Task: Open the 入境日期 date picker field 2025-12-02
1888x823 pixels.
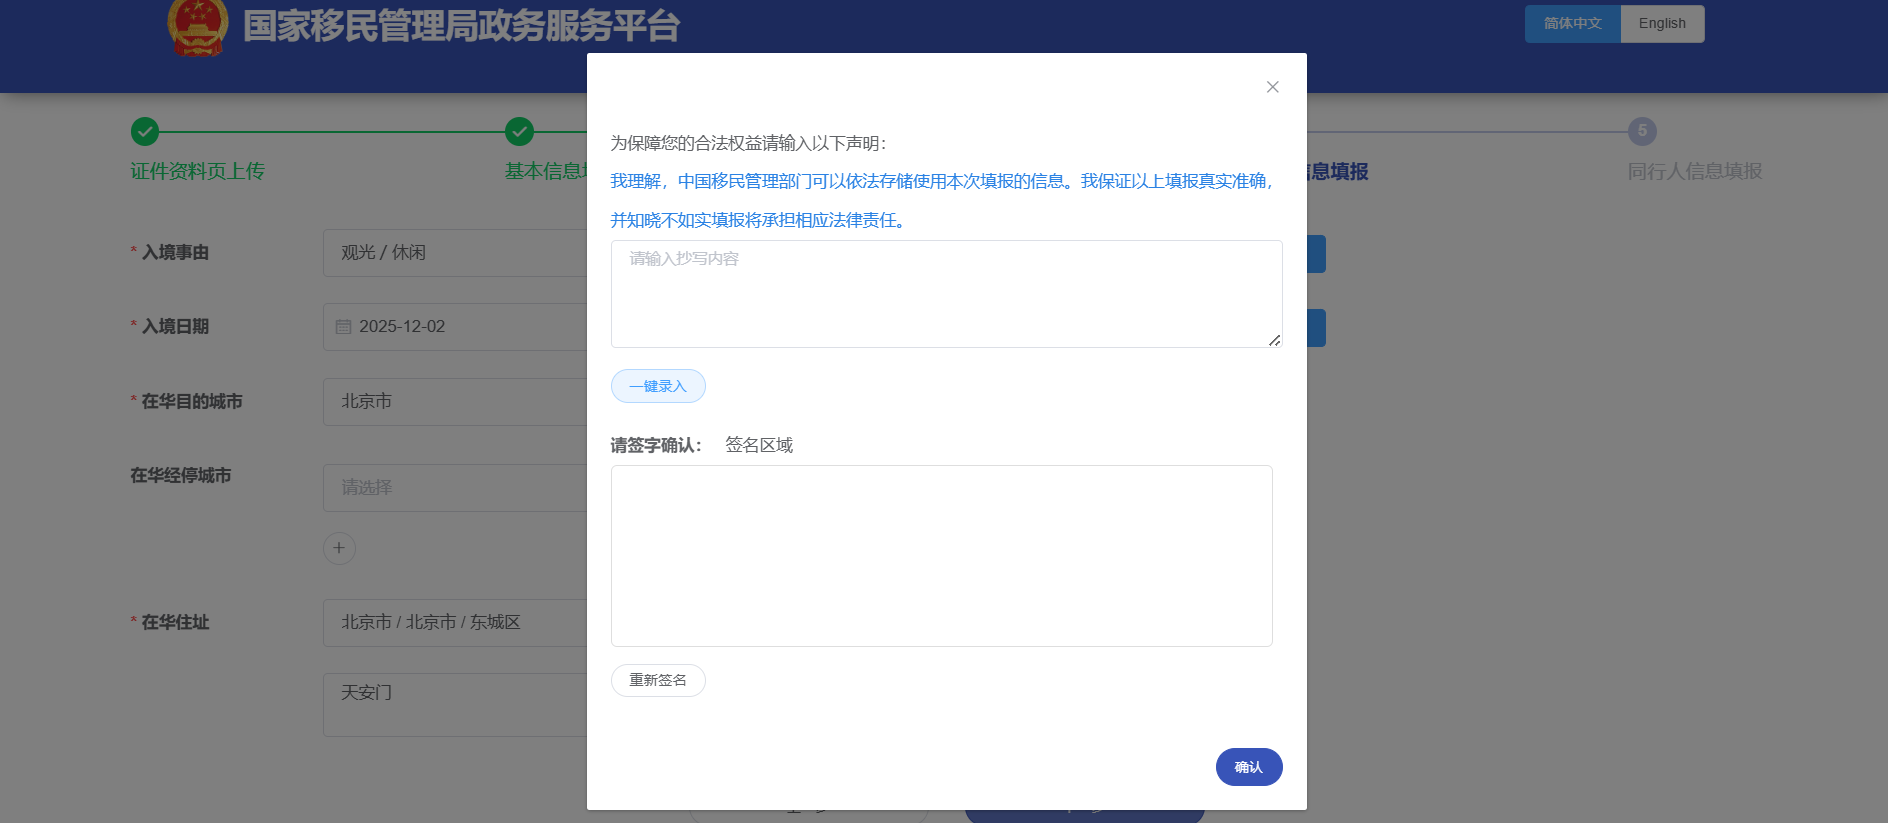Action: click(x=455, y=327)
